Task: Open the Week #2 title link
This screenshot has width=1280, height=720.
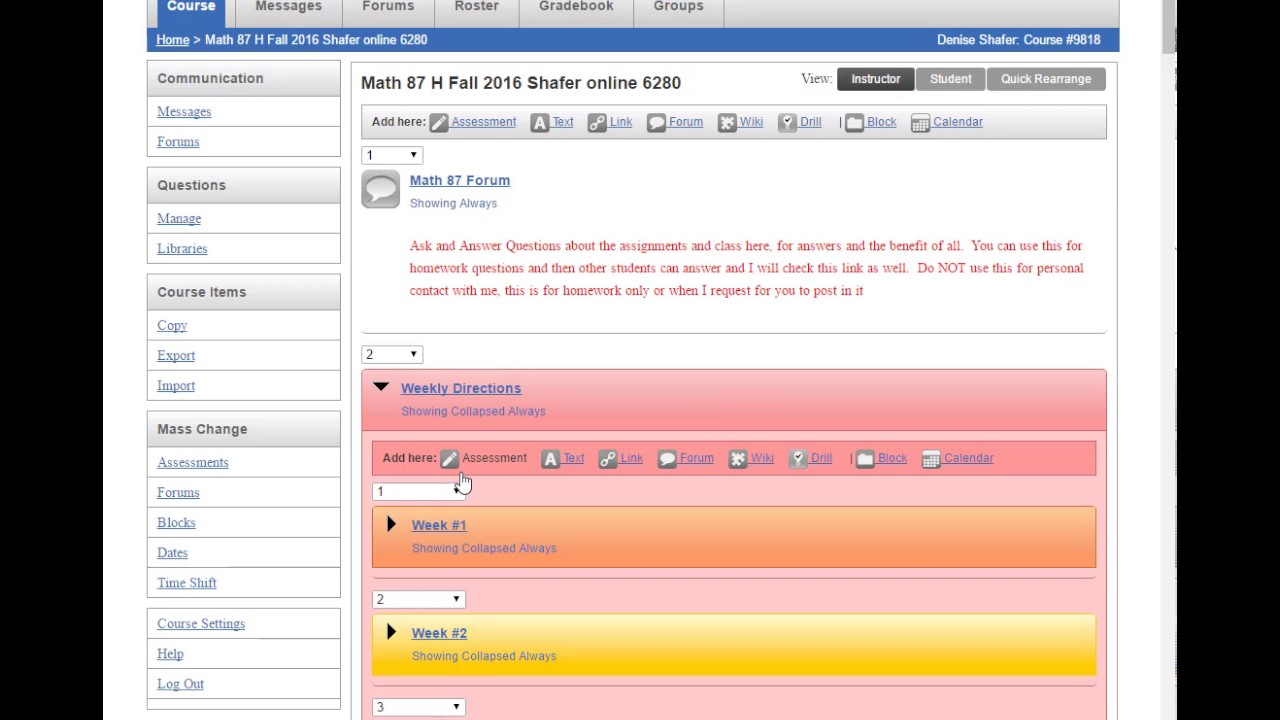Action: click(439, 633)
